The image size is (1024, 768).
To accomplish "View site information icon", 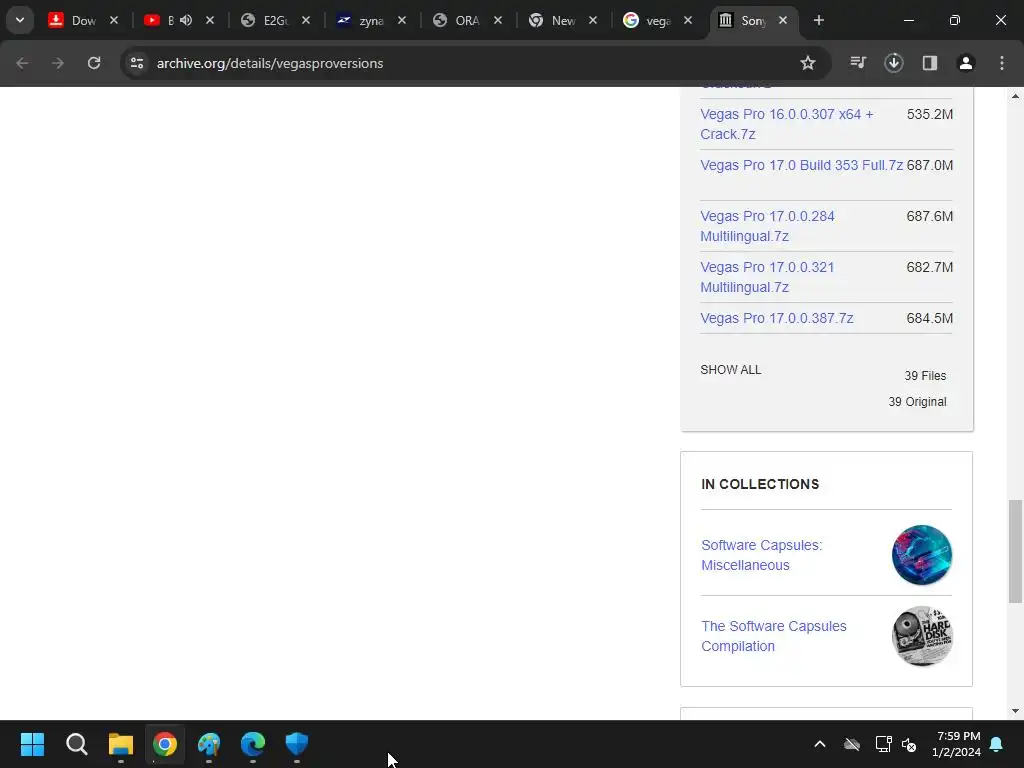I will 137,63.
